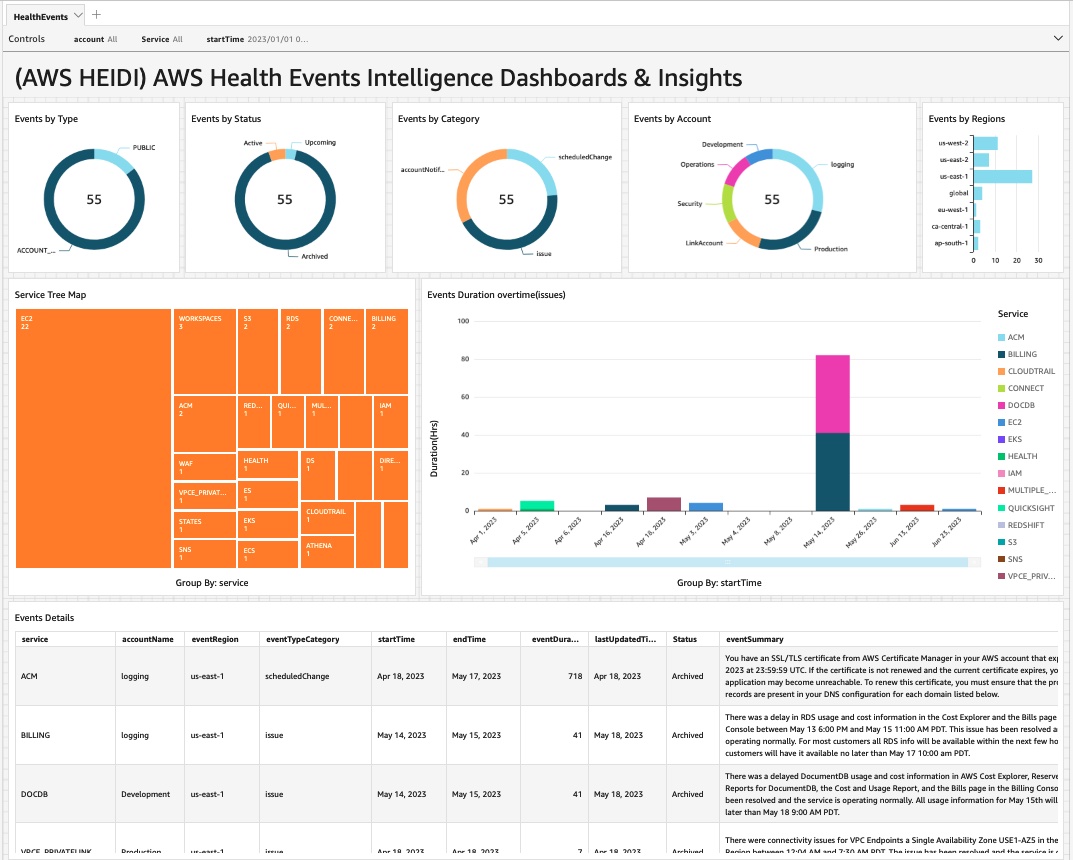Viewport: 1073px width, 860px height.
Task: Select the BILLING tile in tree map
Action: coord(387,352)
